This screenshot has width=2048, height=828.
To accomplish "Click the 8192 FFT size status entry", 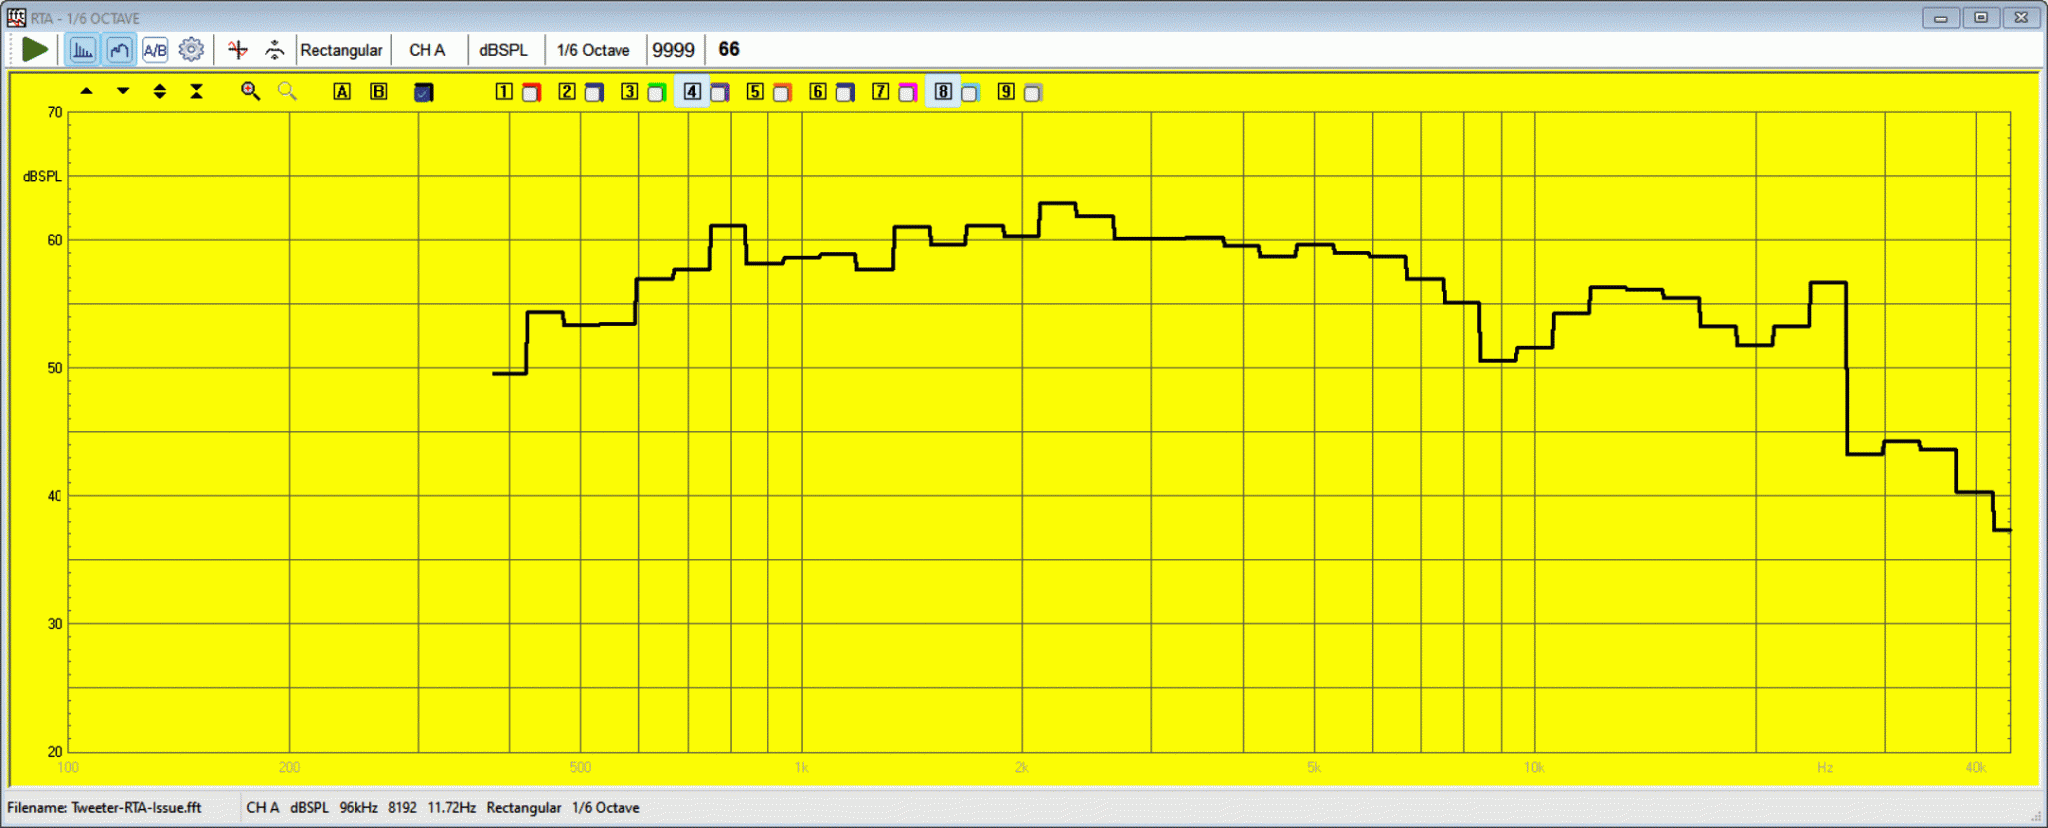I will tap(402, 807).
